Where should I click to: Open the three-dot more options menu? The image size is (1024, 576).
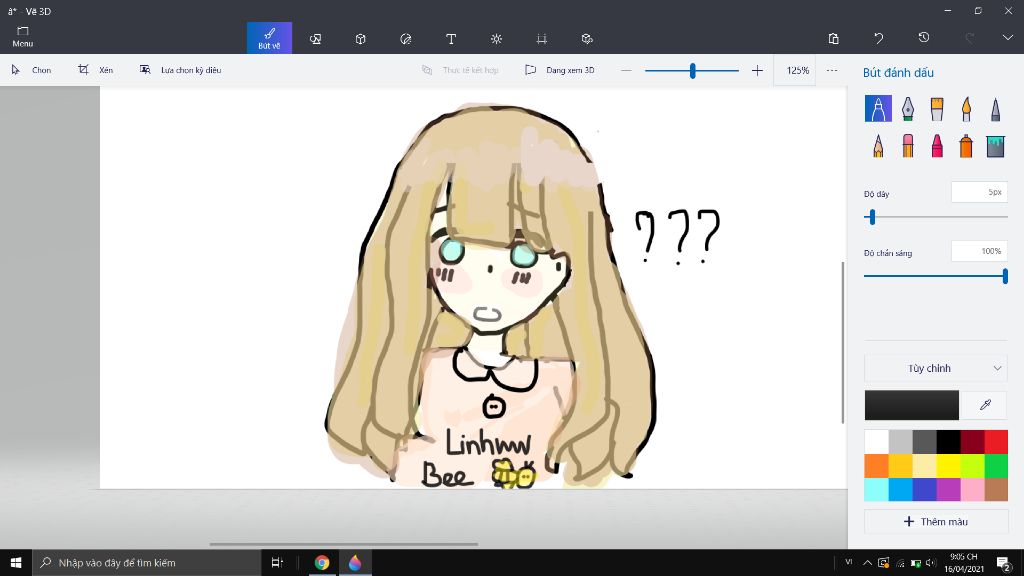click(x=831, y=70)
